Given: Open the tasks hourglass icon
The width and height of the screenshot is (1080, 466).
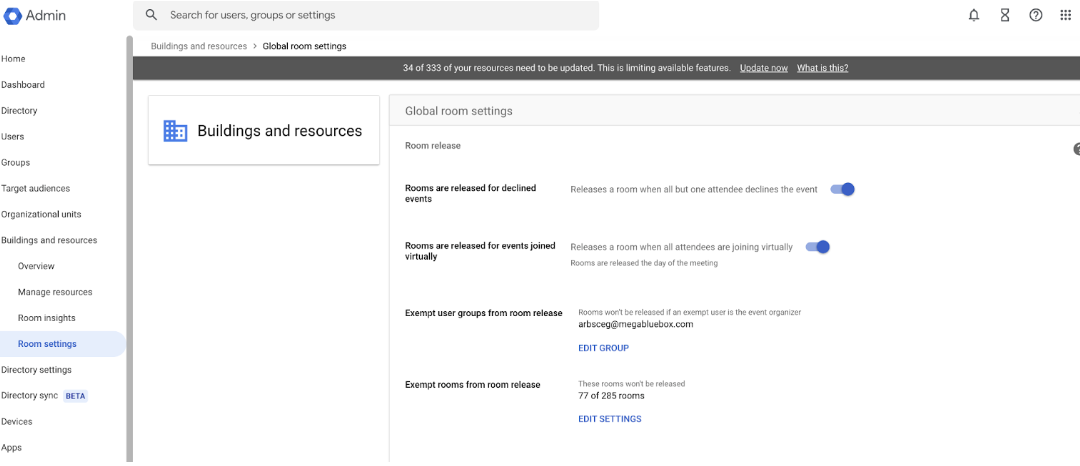Looking at the screenshot, I should 1005,15.
